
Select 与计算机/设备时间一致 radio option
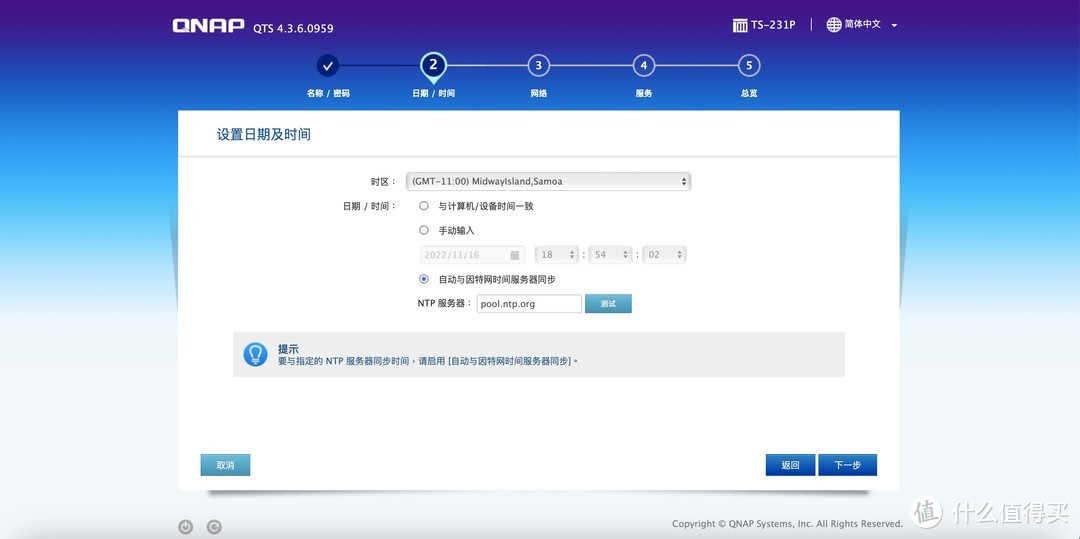tap(424, 206)
